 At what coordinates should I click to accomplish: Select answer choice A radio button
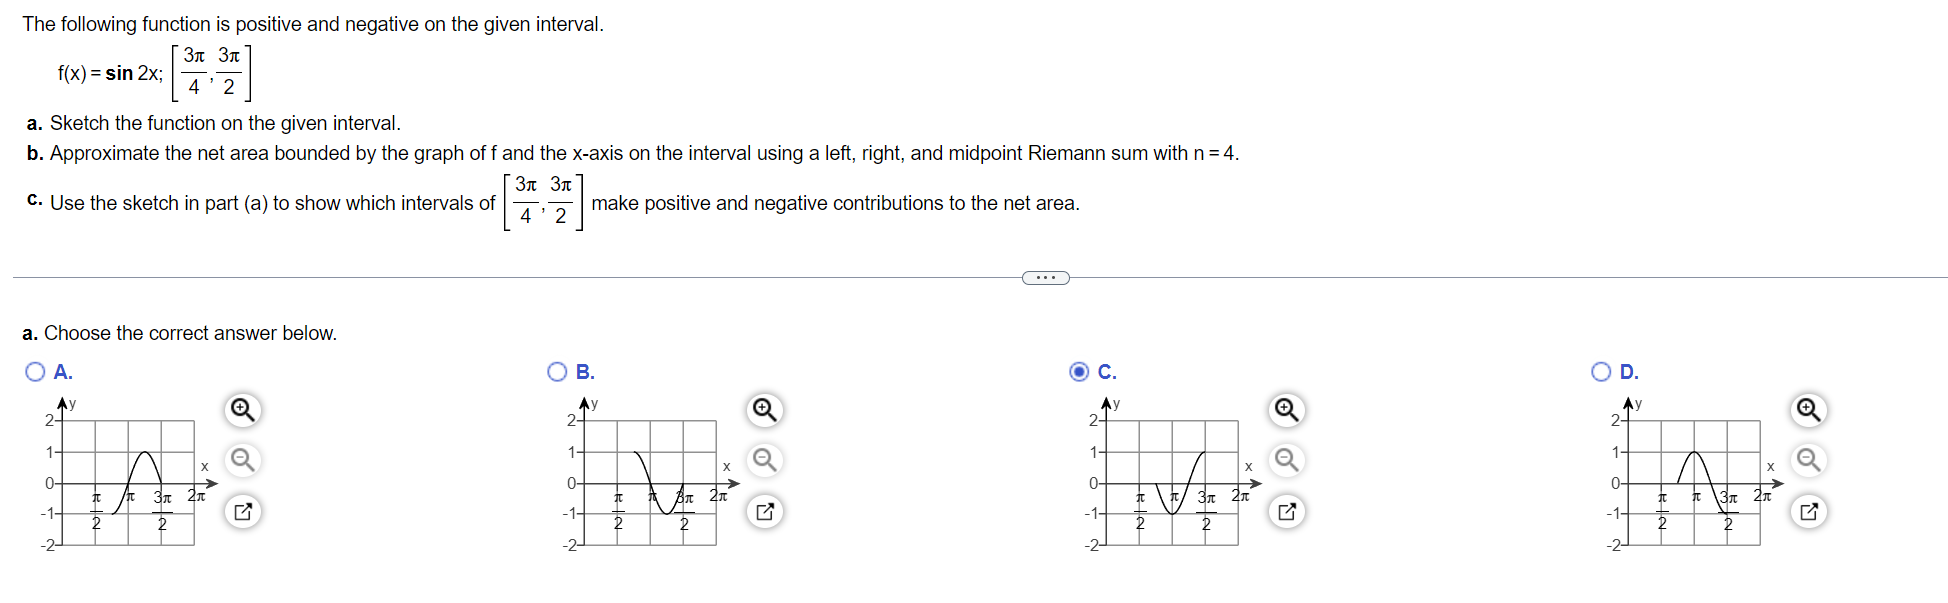coord(35,371)
